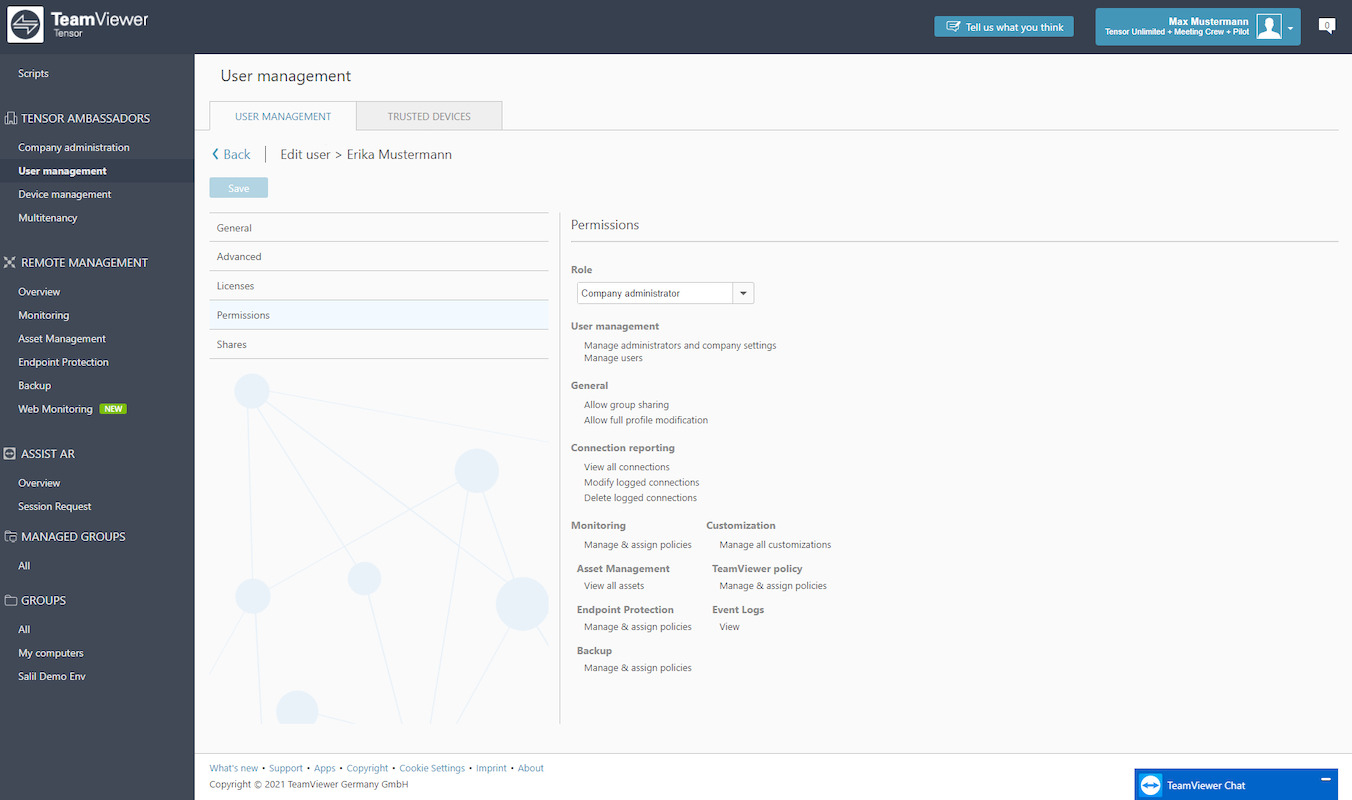The width and height of the screenshot is (1352, 800).
Task: Click the Back chevron arrow
Action: (x=215, y=154)
